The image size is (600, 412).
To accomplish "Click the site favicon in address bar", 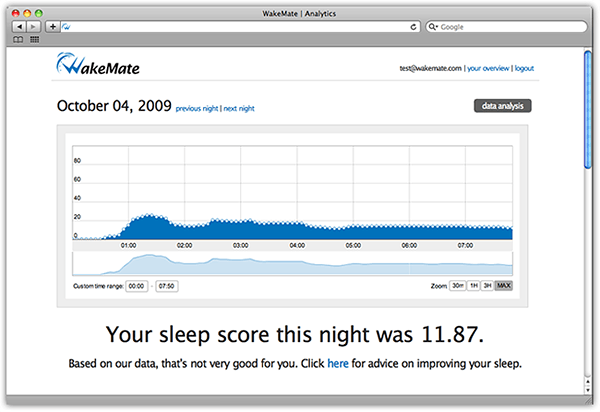I will point(66,27).
